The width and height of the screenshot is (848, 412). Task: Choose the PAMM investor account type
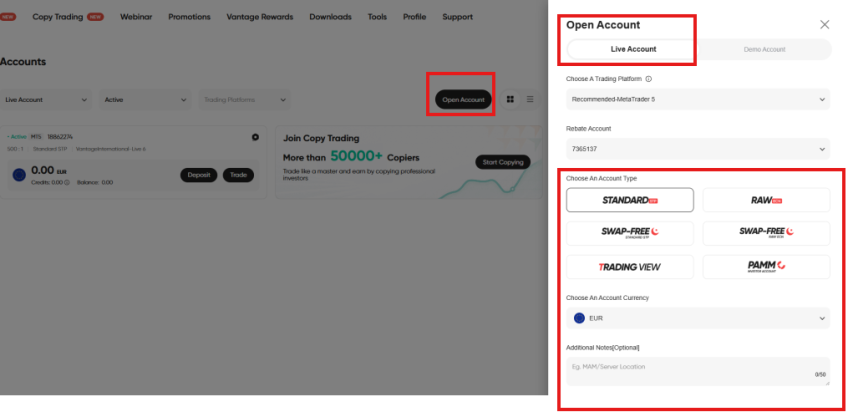click(766, 267)
